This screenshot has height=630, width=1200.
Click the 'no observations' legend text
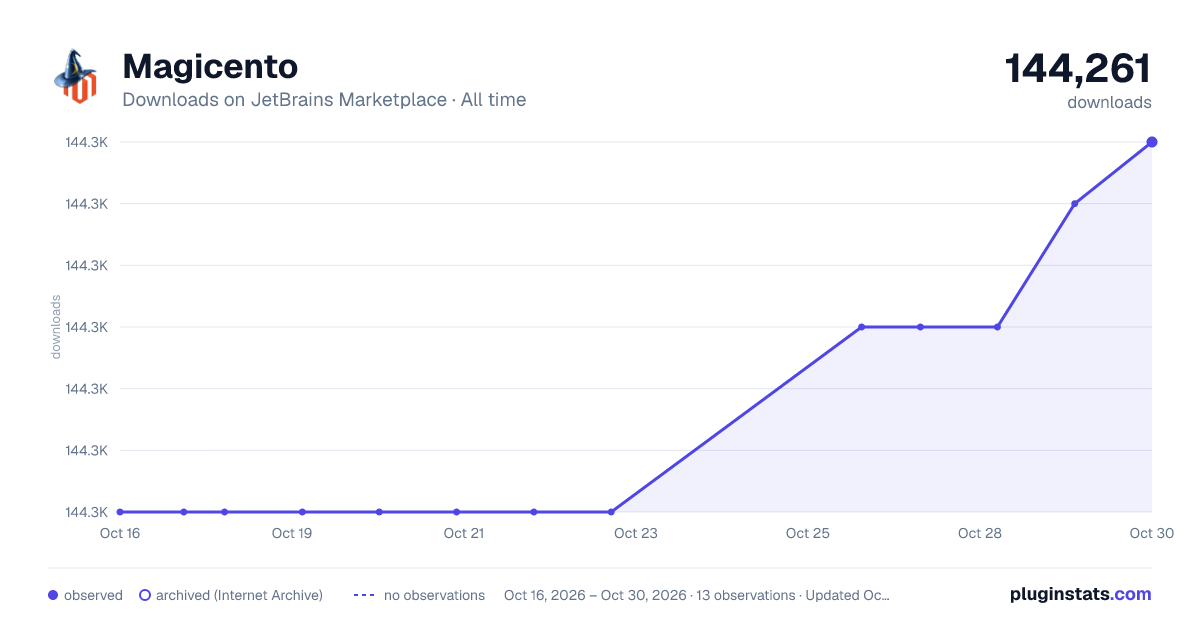tap(434, 595)
